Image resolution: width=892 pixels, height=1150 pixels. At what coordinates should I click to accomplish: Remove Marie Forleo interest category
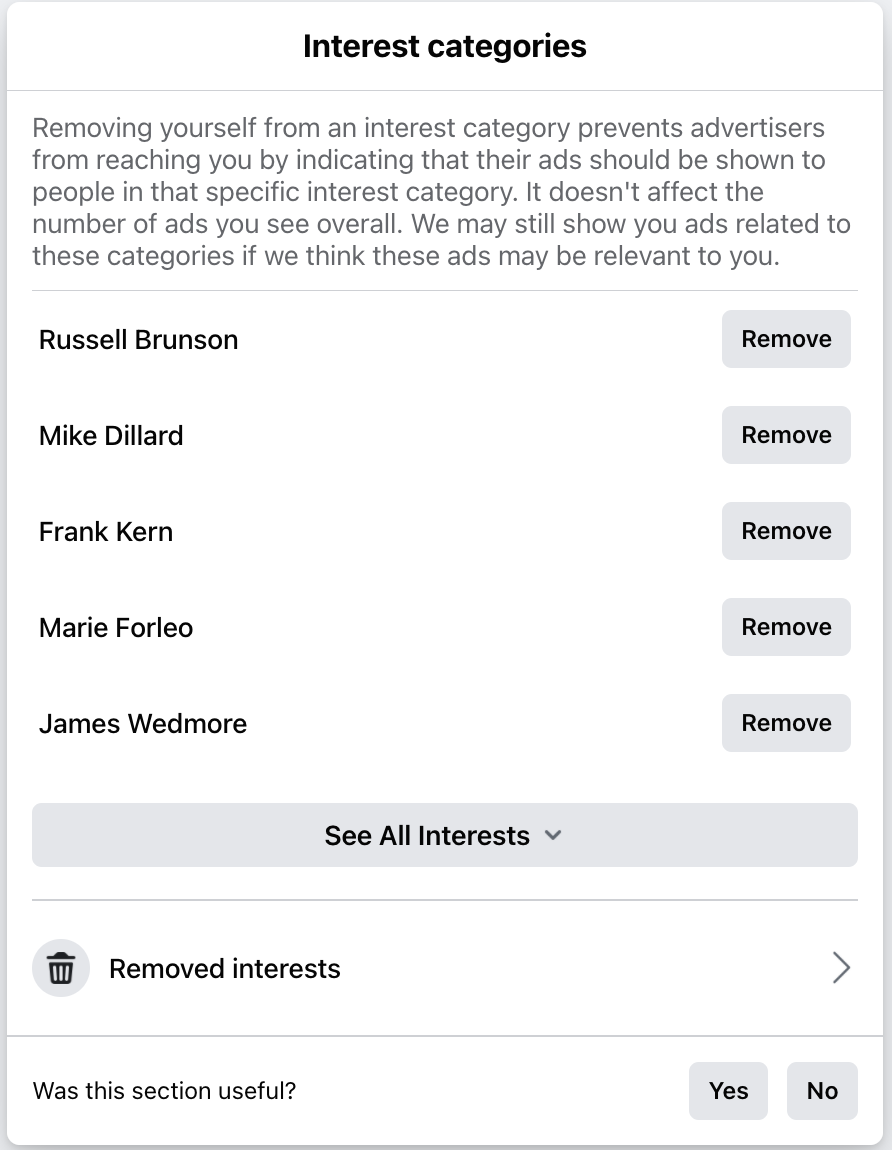pyautogui.click(x=786, y=627)
